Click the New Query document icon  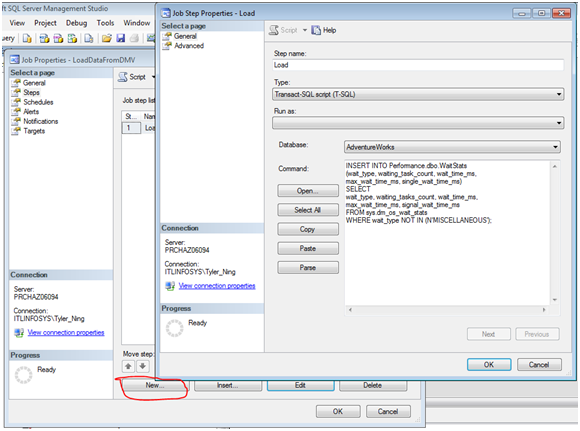pyautogui.click(x=27, y=38)
